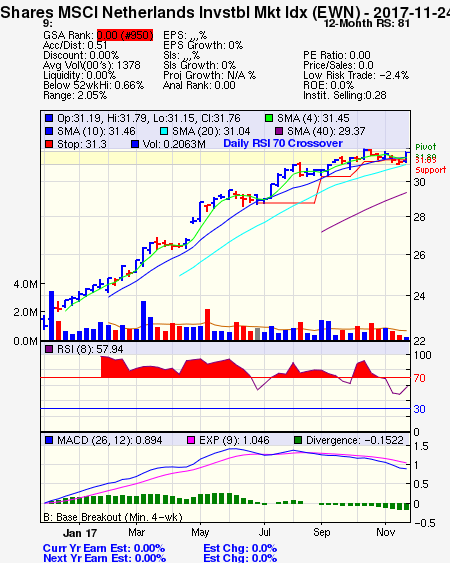Click the blue SMA (10) legend swatch
This screenshot has width=450, height=563.
click(49, 131)
